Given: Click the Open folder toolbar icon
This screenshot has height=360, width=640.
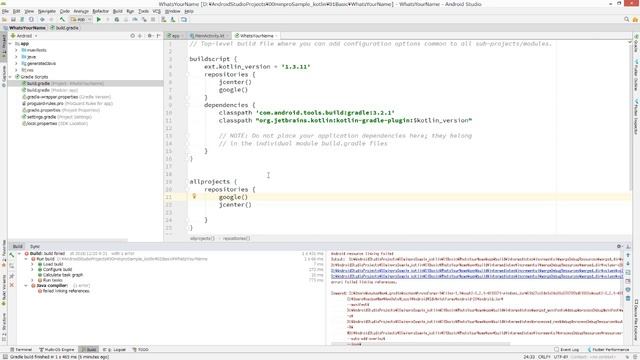Looking at the screenshot, I should (4, 19).
